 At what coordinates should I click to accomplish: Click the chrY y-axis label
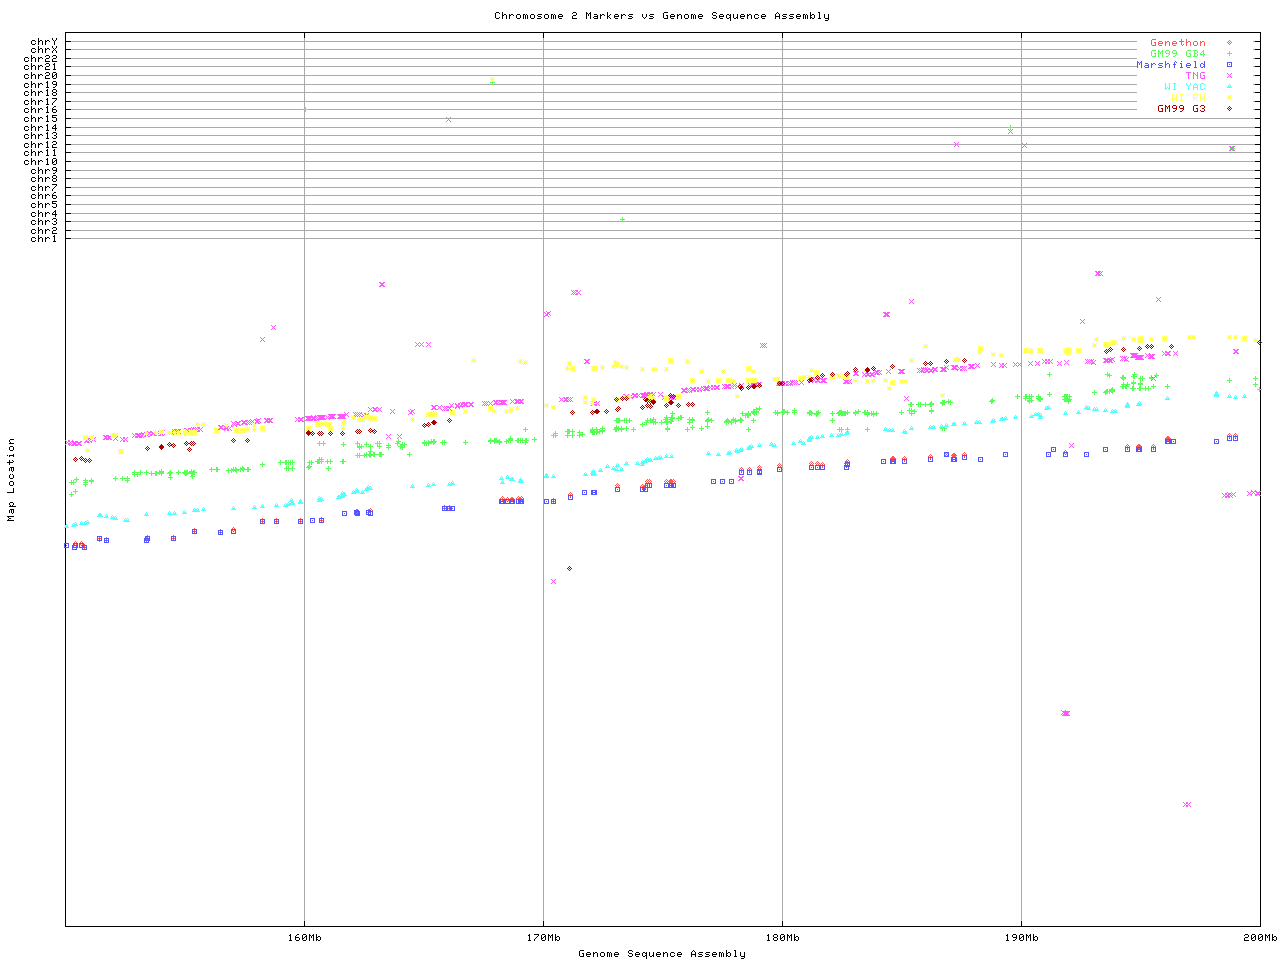point(43,42)
